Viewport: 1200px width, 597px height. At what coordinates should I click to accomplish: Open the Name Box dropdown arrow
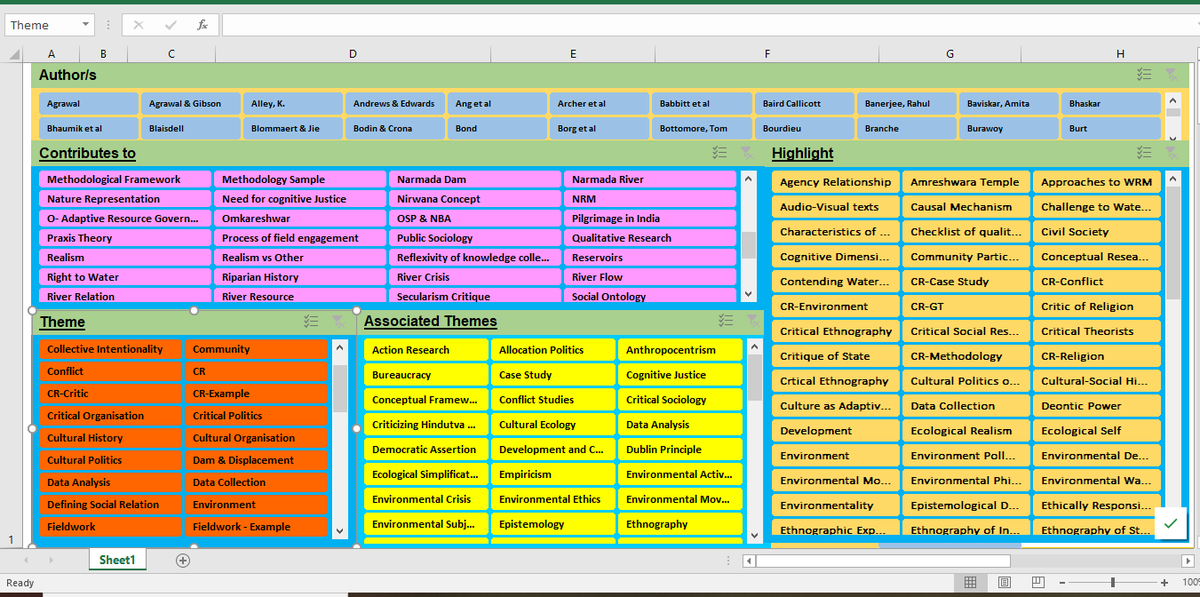click(86, 25)
